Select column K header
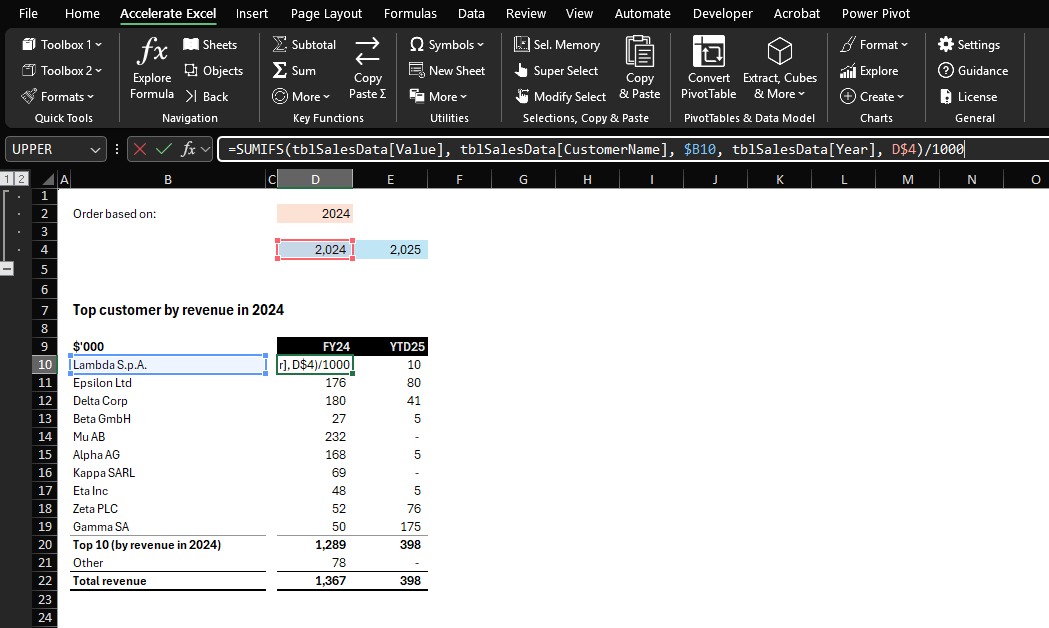 779,179
